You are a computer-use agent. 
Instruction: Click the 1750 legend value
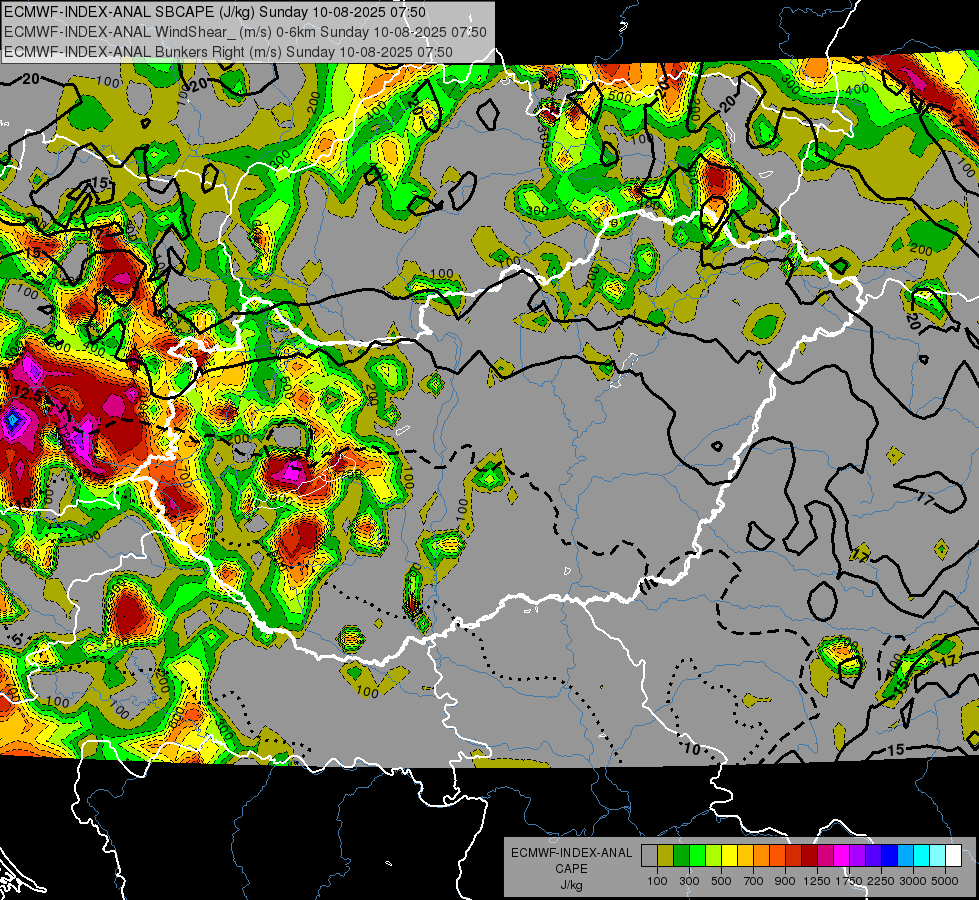(849, 881)
